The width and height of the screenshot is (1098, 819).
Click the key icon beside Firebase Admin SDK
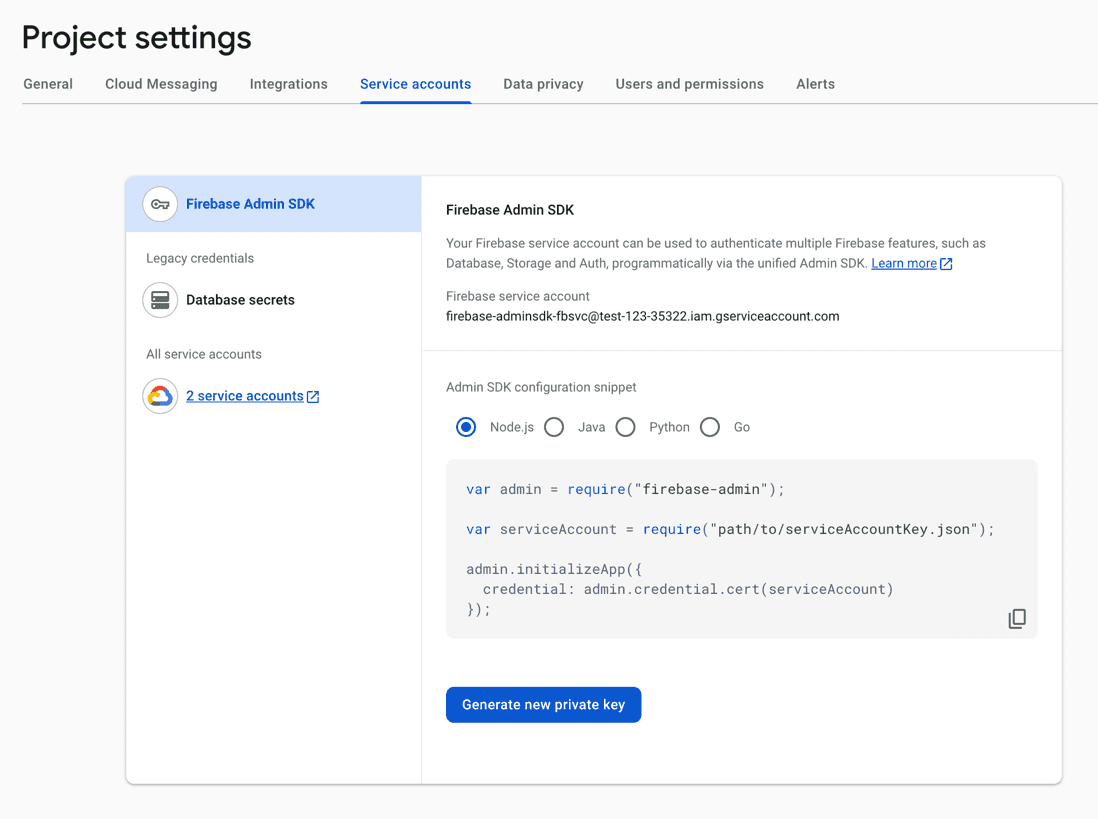pyautogui.click(x=160, y=204)
